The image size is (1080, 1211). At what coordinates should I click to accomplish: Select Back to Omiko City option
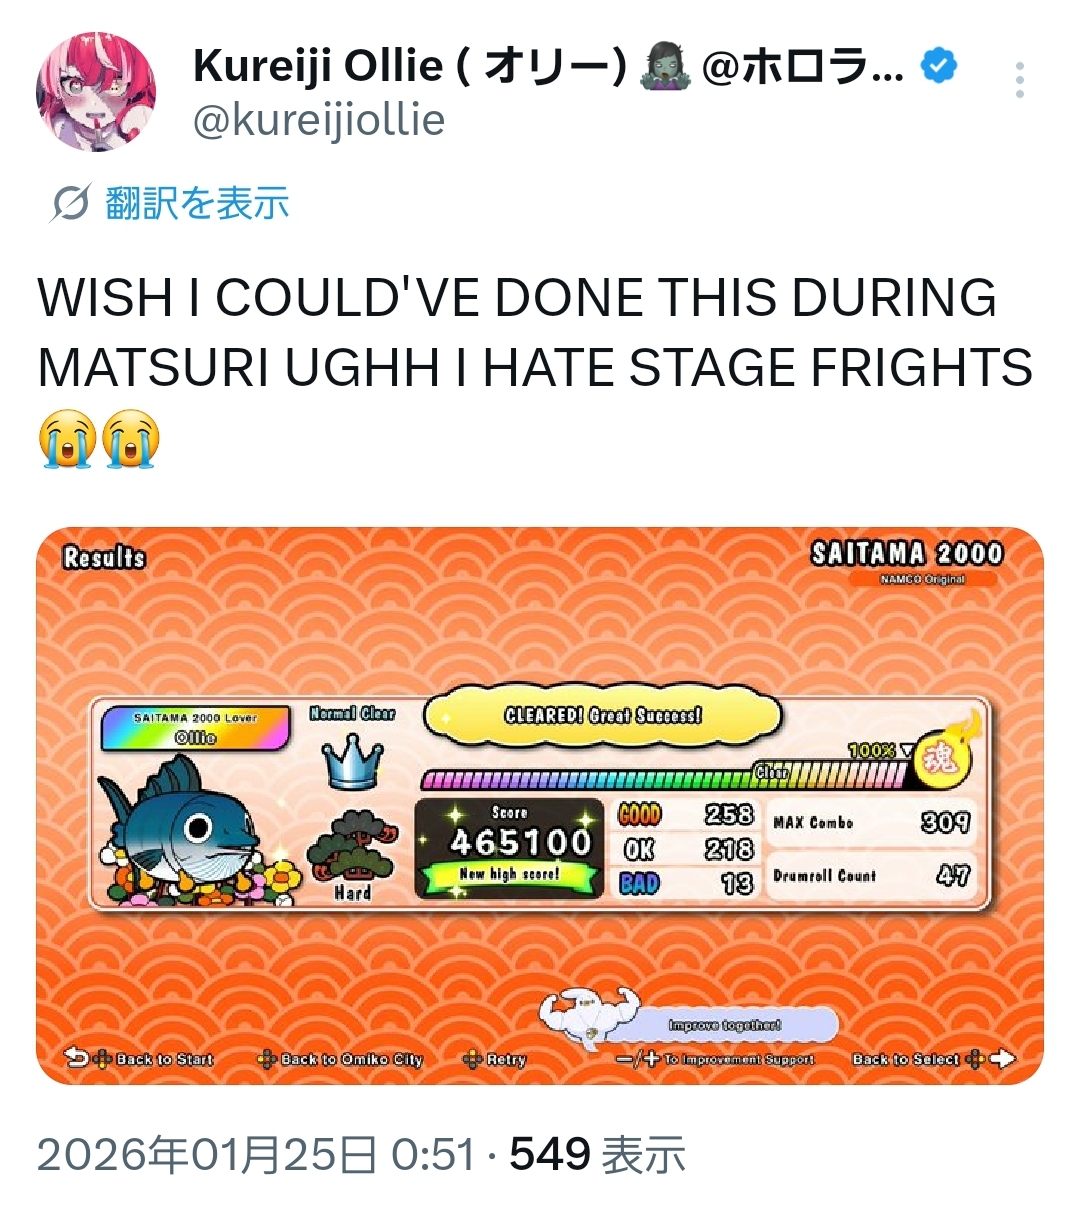click(340, 1059)
